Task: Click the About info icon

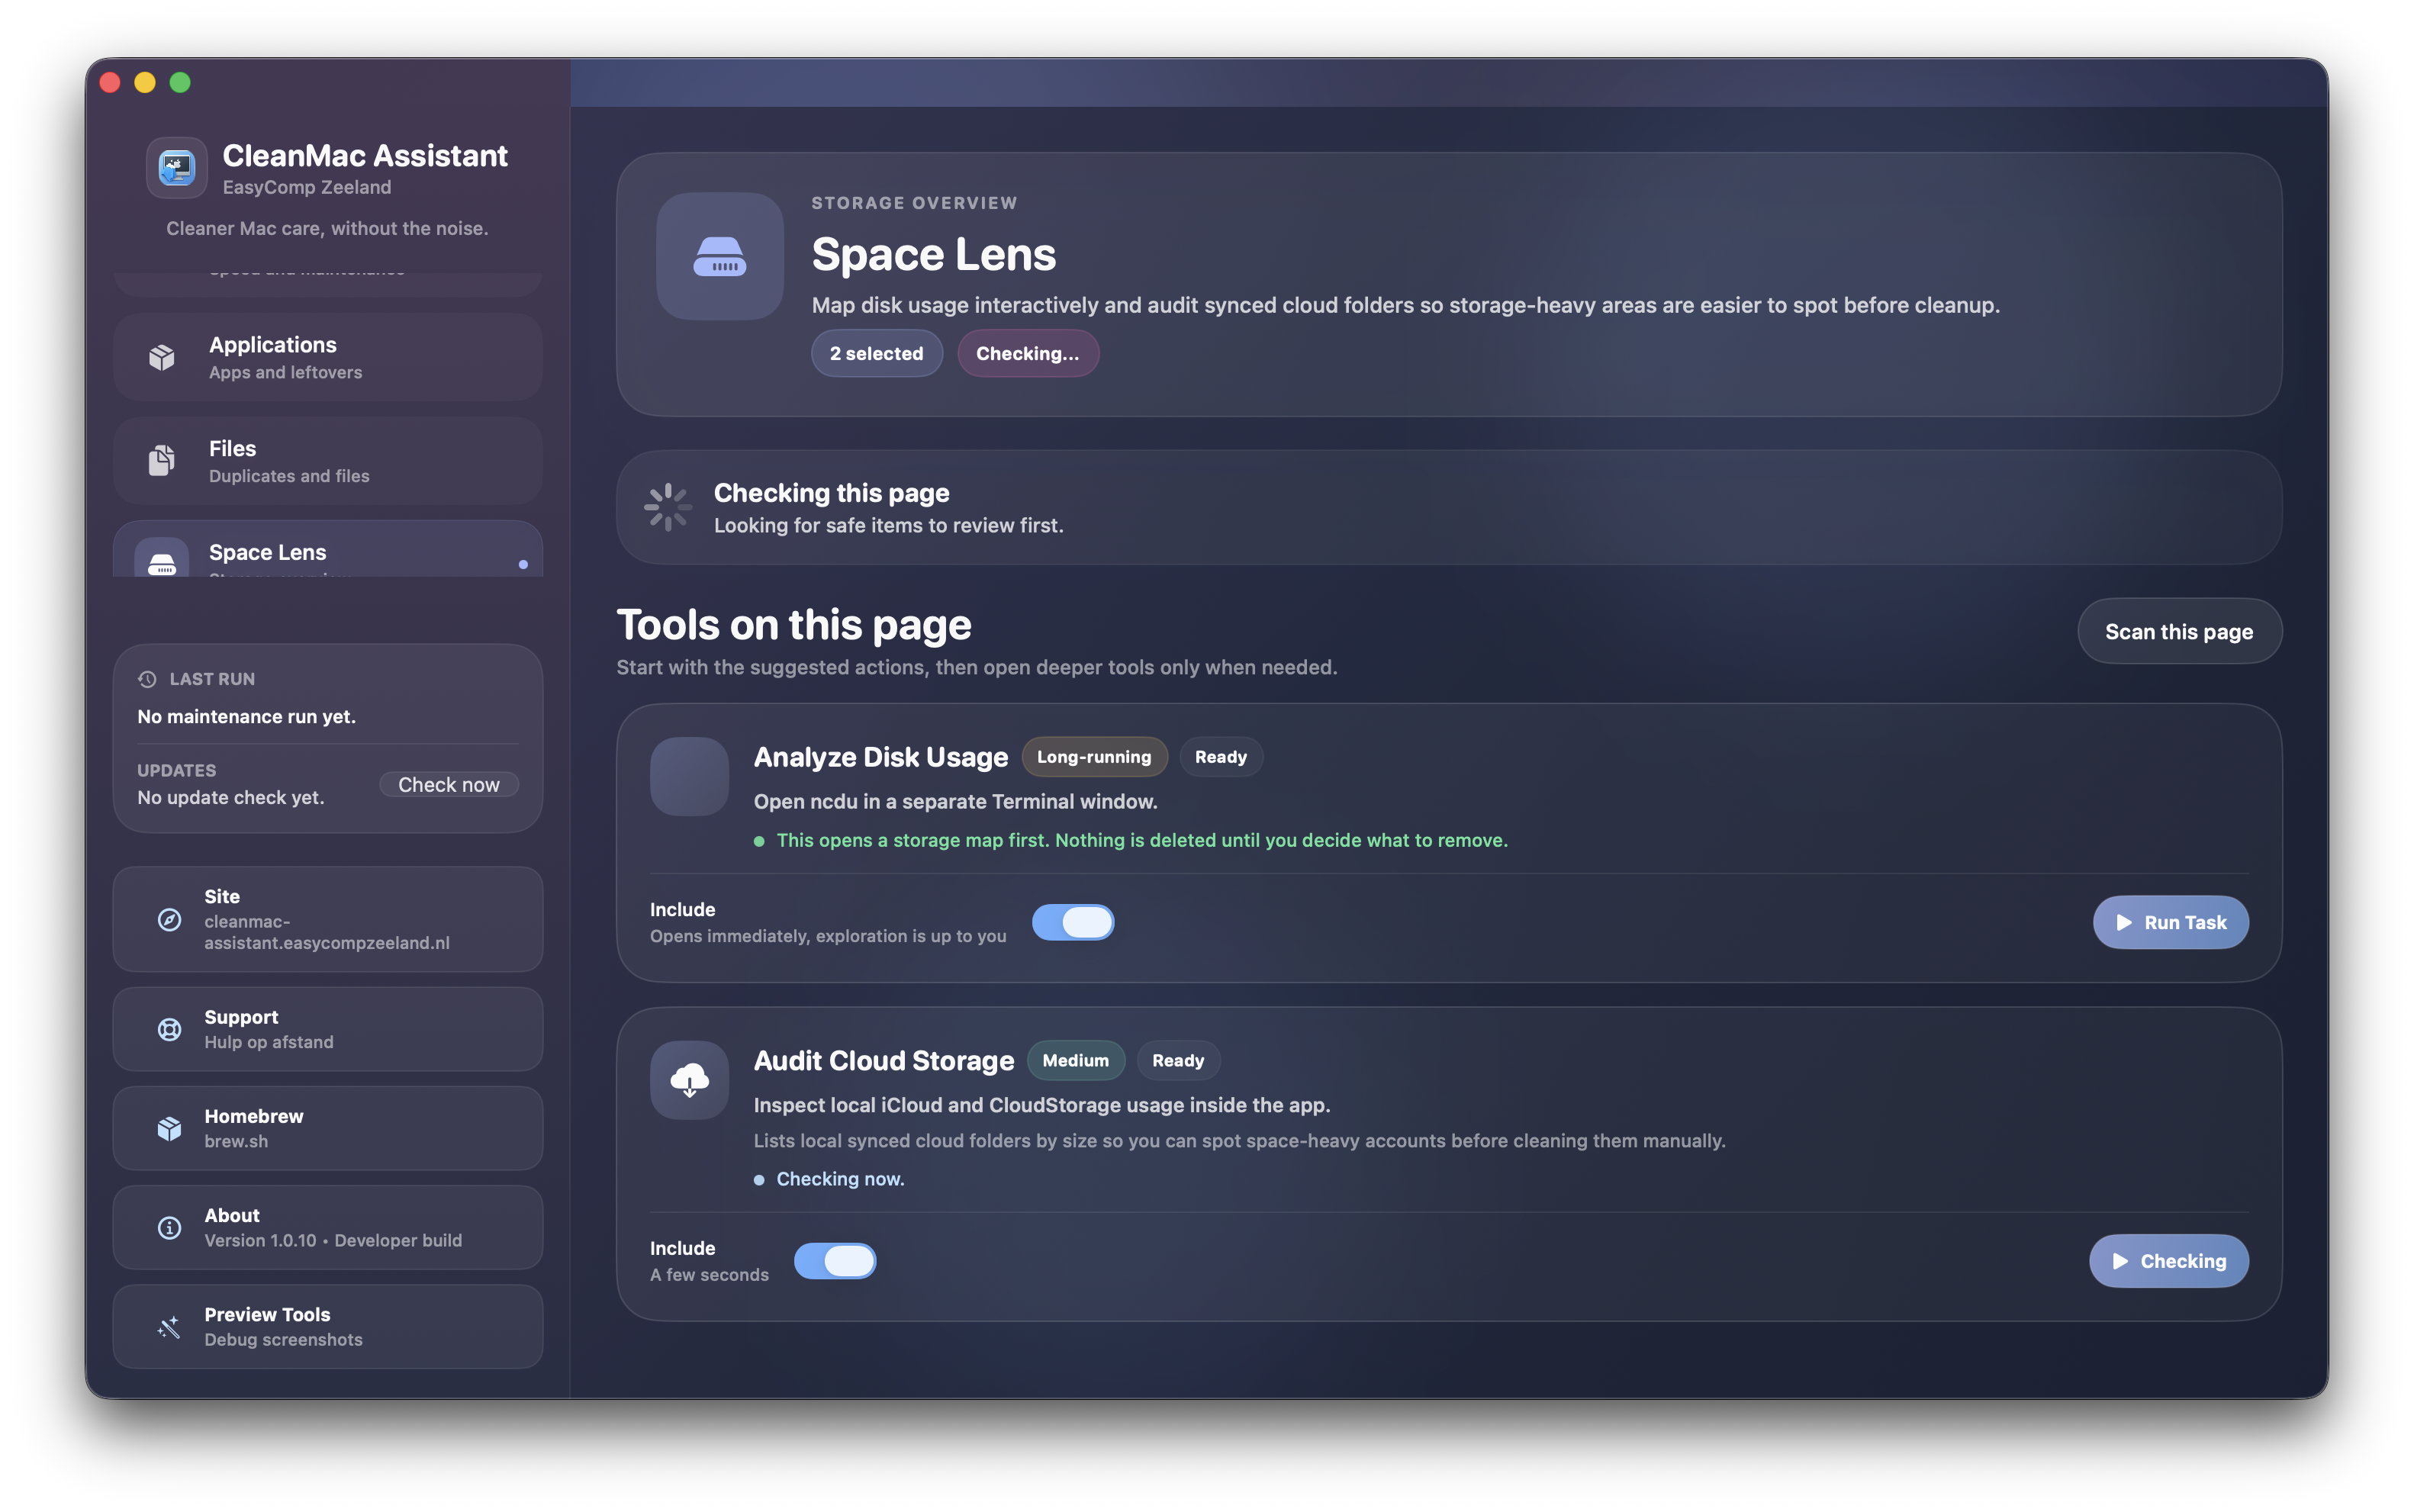Action: (169, 1227)
